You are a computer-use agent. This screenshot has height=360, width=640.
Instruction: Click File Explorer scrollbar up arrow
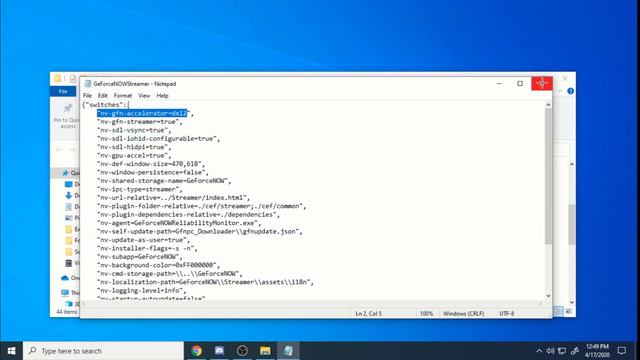(571, 164)
